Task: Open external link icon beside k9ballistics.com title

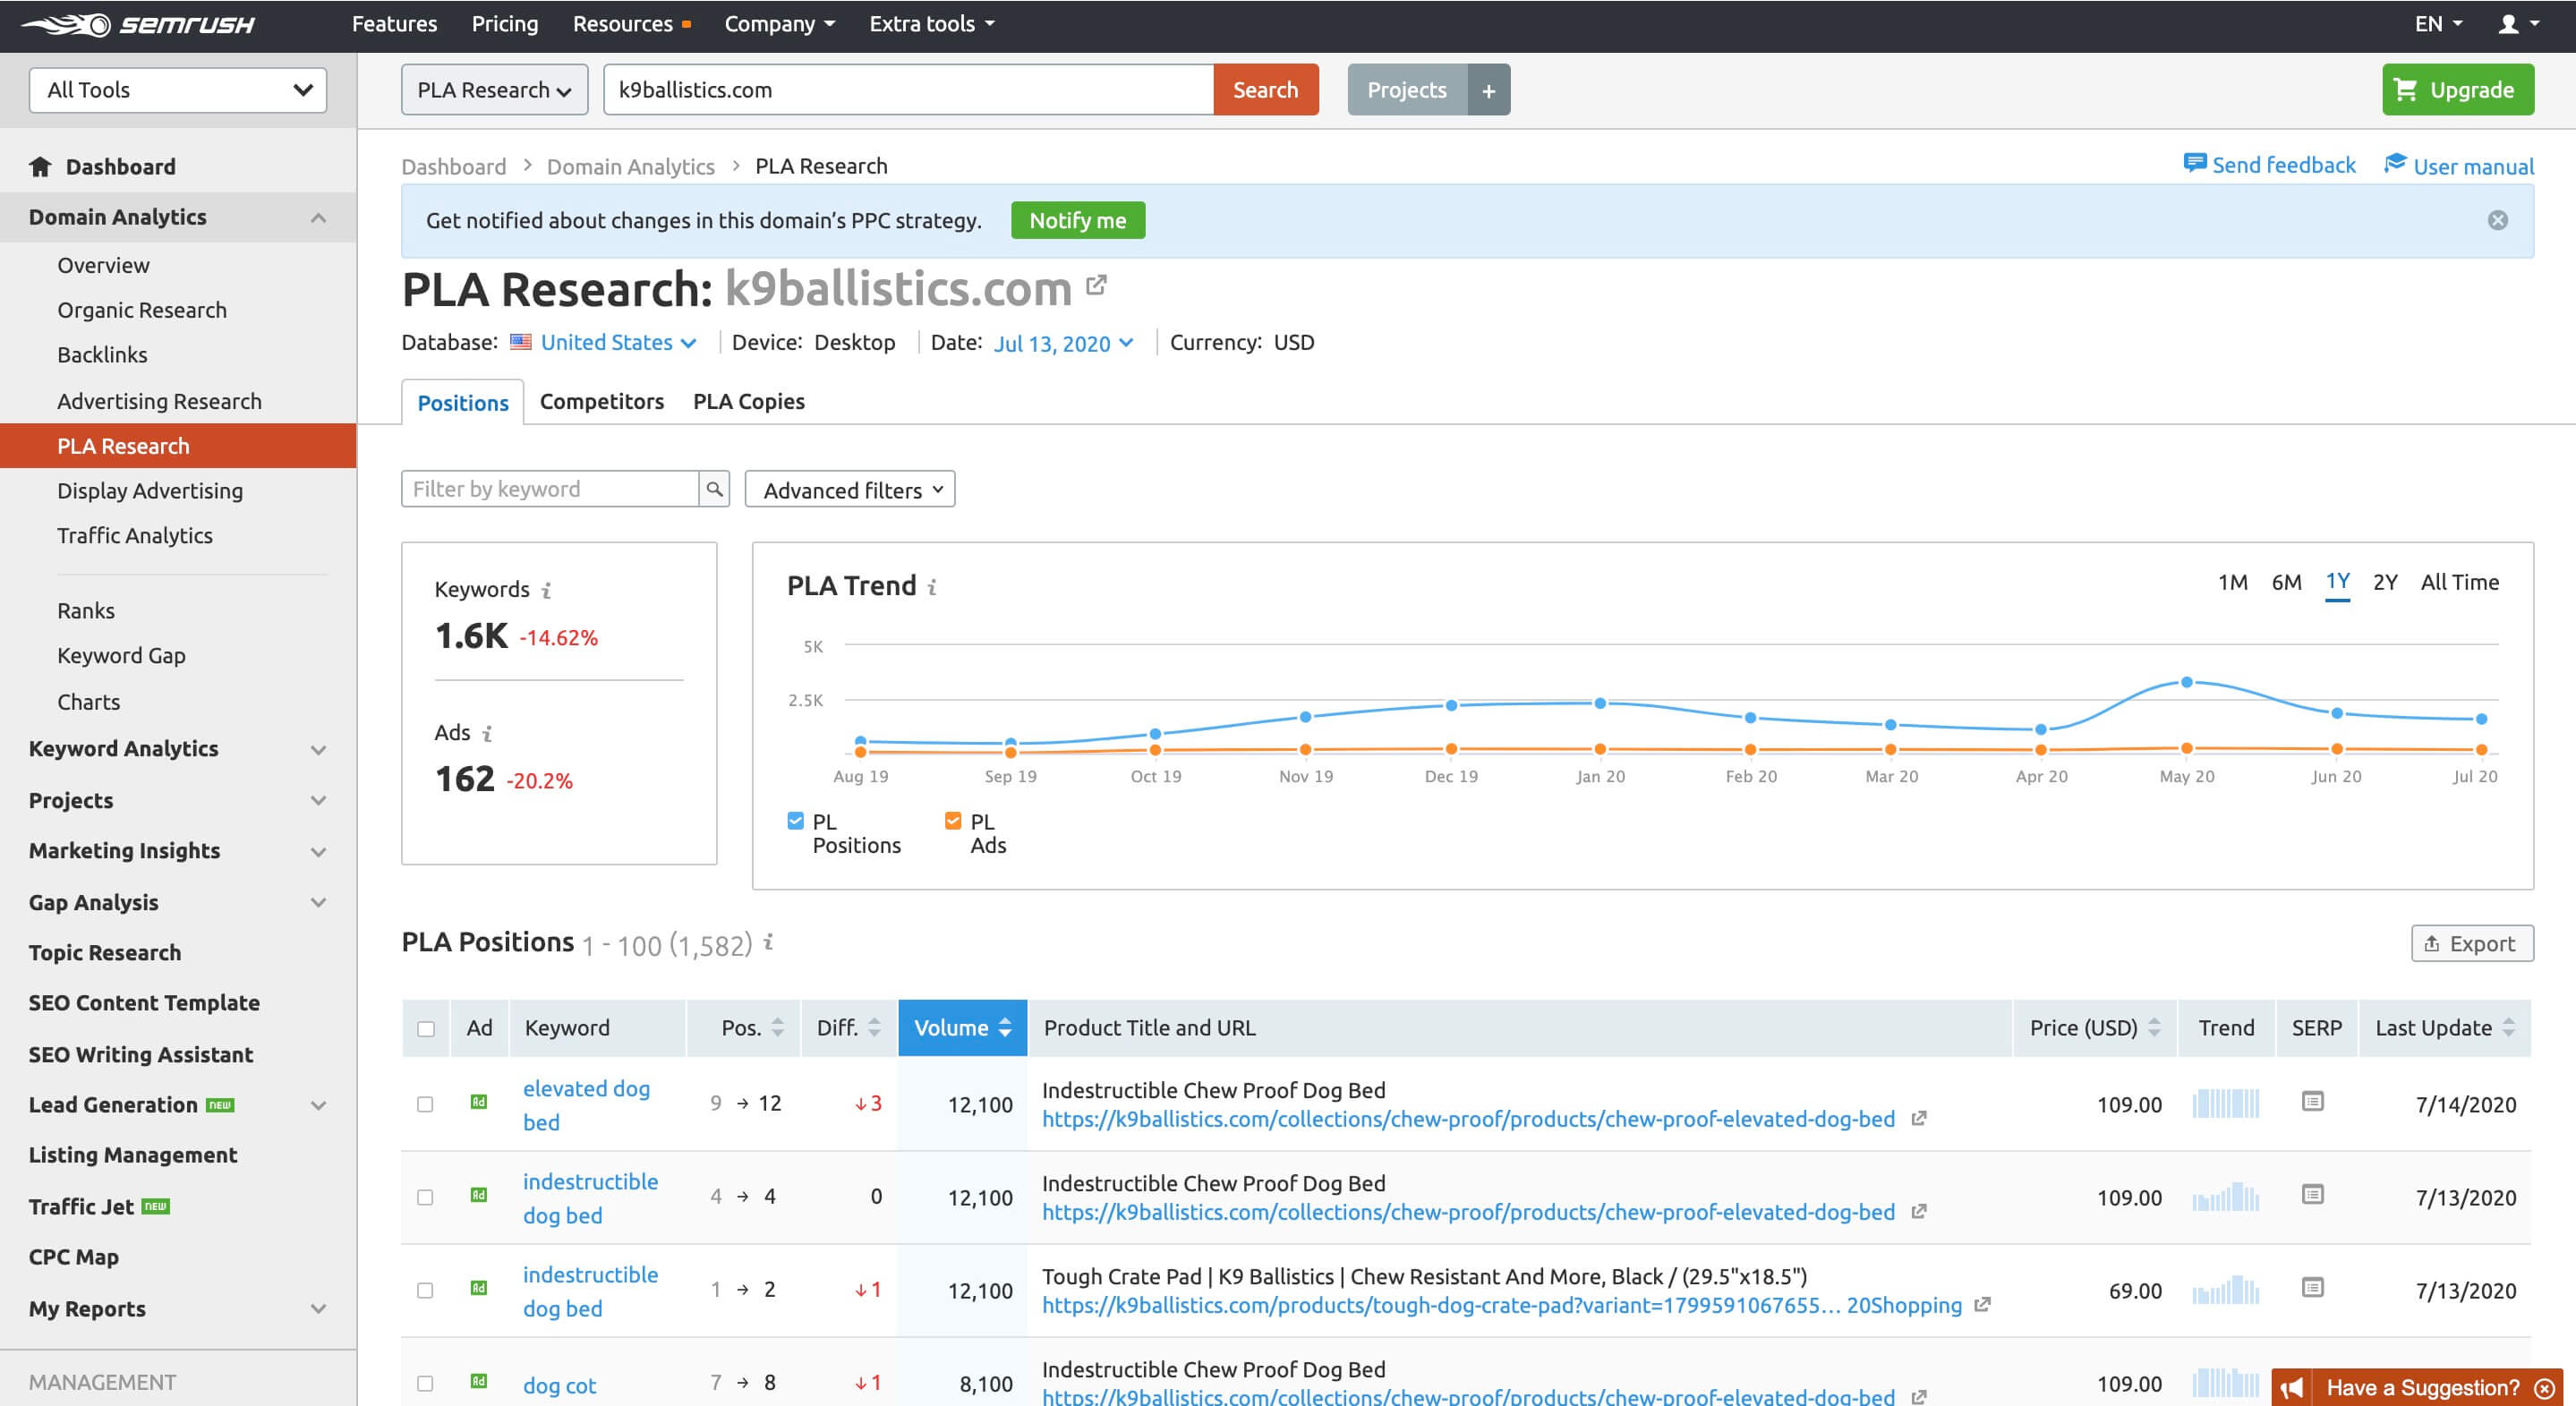Action: tap(1096, 286)
